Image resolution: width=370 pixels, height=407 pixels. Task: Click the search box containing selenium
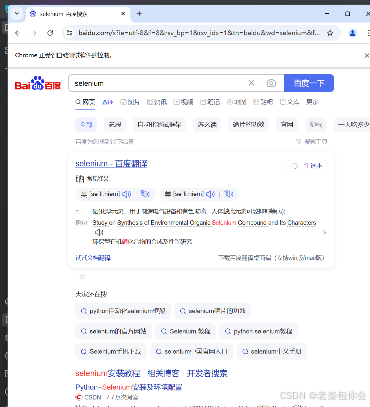(x=159, y=83)
